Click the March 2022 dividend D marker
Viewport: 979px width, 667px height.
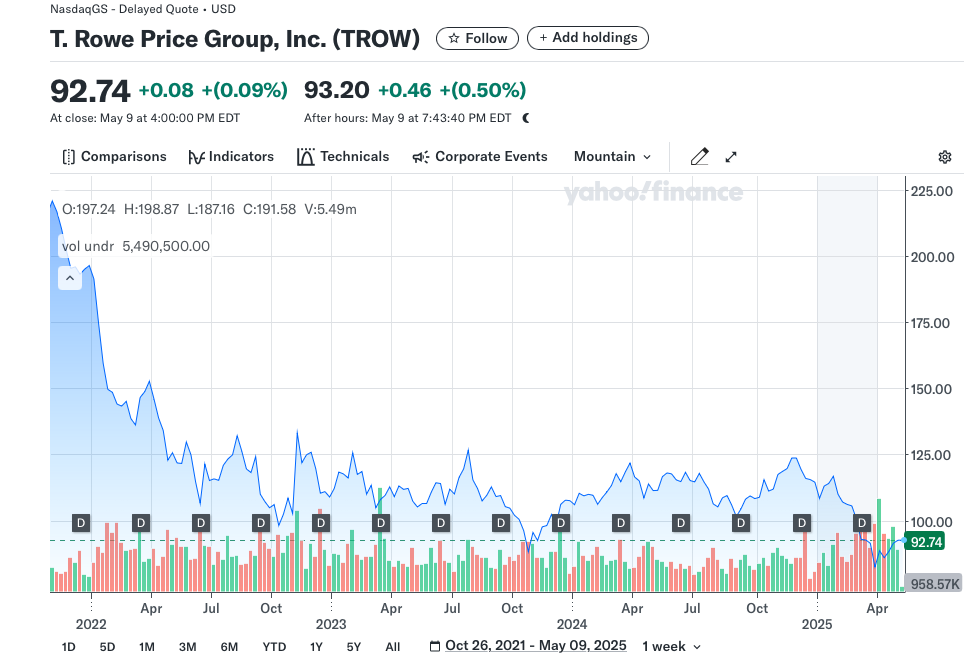click(141, 523)
